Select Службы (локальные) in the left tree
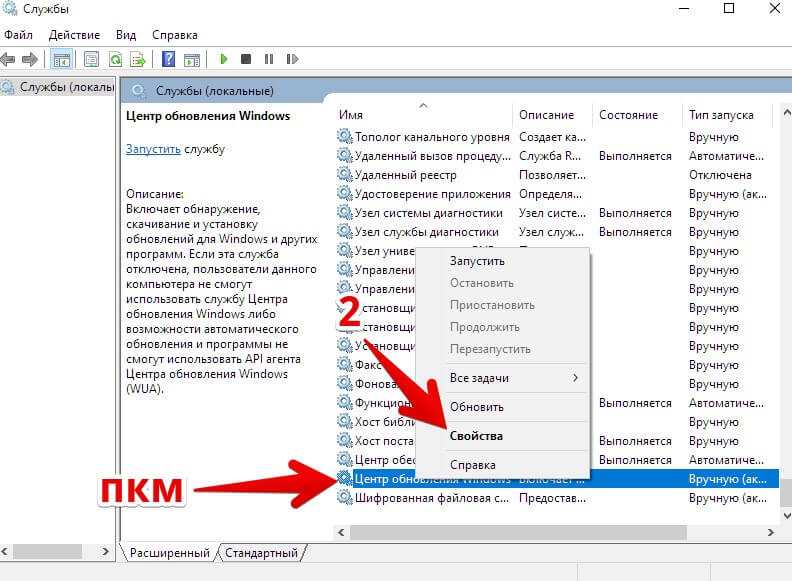The image size is (792, 581). [67, 87]
